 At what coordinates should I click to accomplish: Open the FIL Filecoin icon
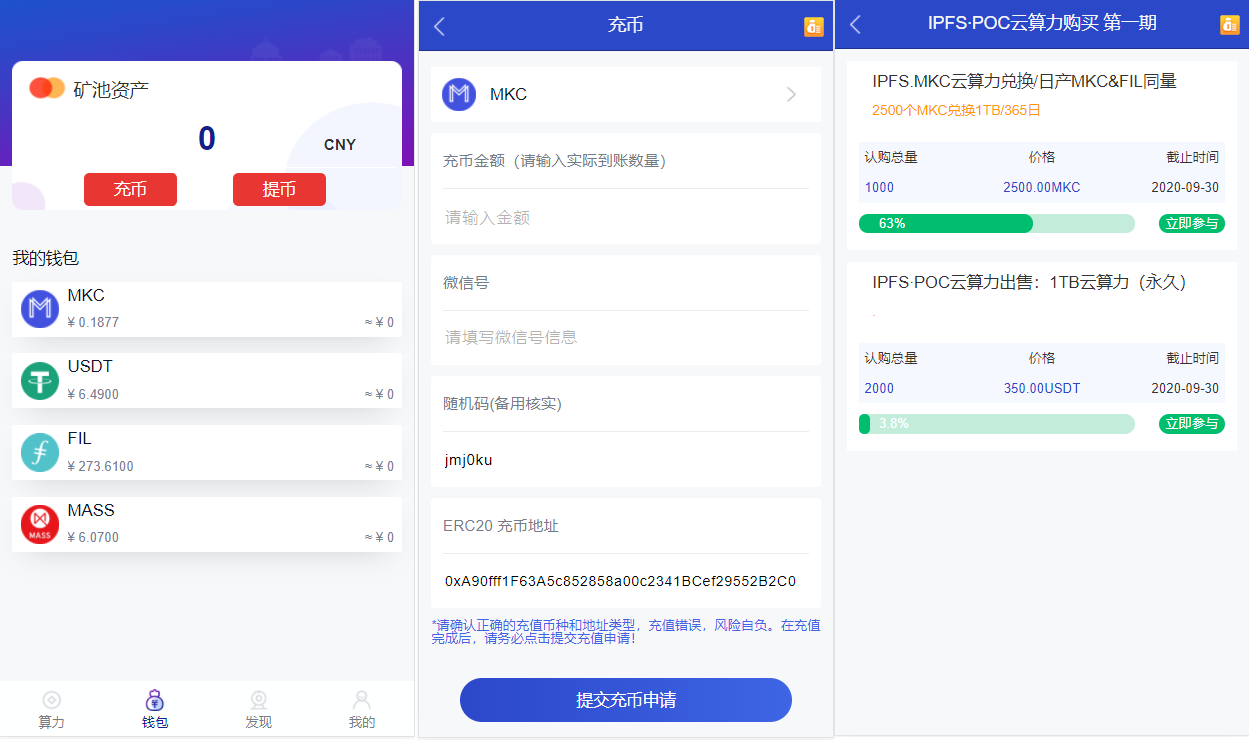[40, 453]
